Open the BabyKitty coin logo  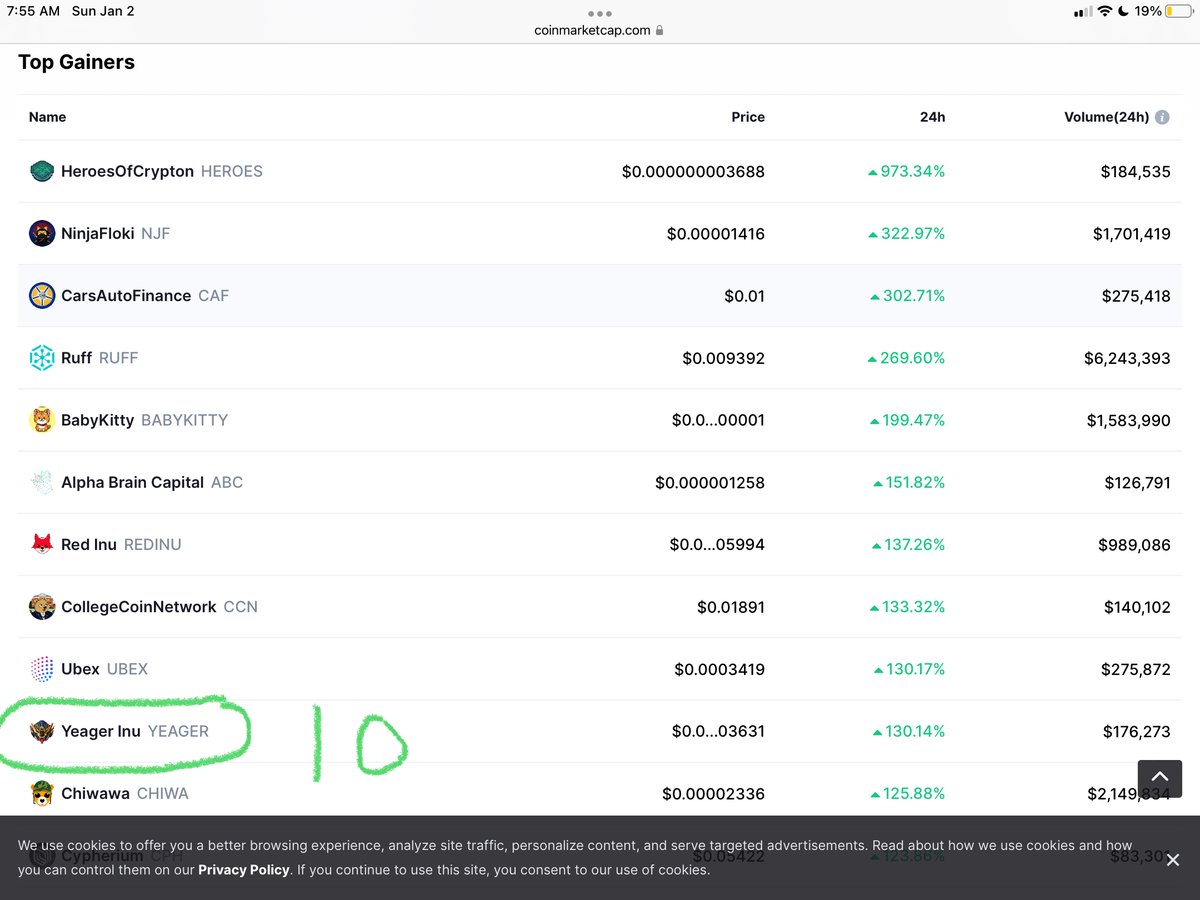click(42, 420)
